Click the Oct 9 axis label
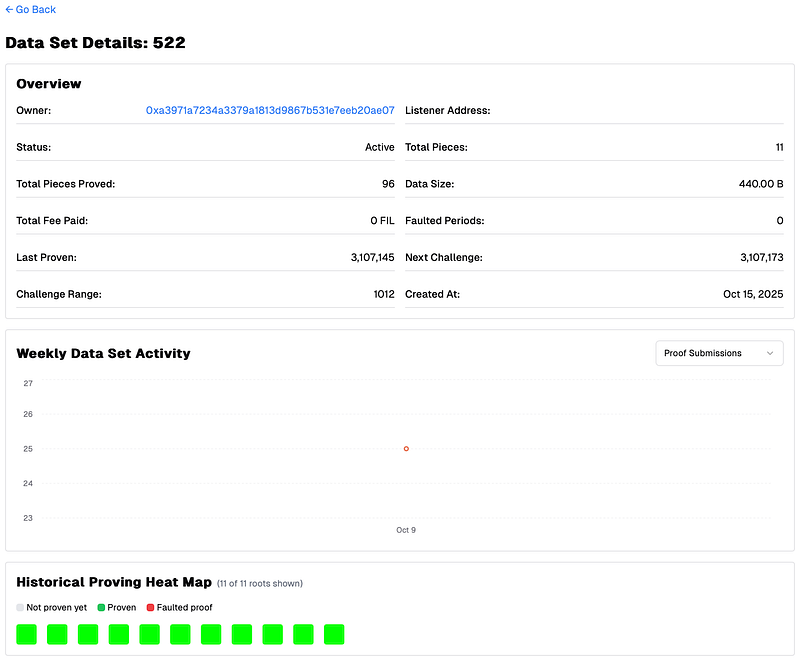The image size is (800, 662). coord(406,530)
